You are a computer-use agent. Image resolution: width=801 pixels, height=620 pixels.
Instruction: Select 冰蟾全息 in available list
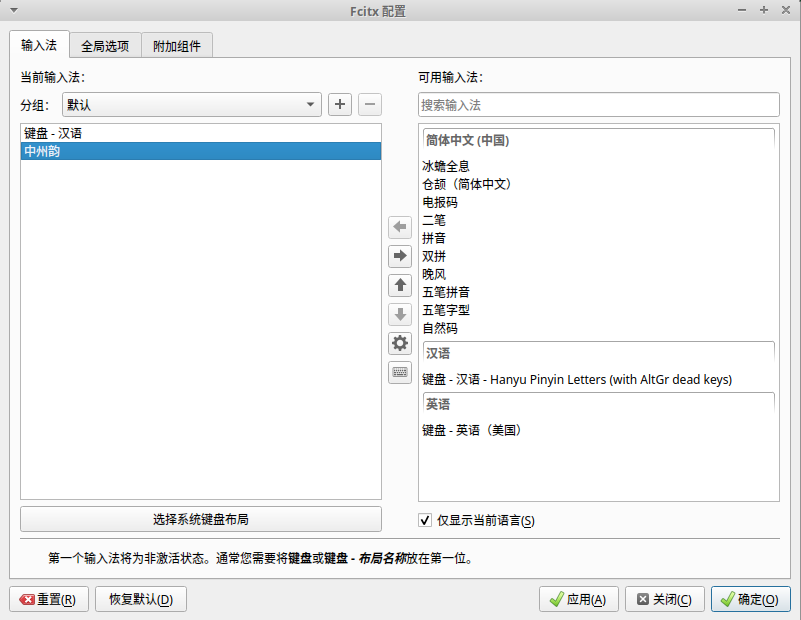(599, 166)
